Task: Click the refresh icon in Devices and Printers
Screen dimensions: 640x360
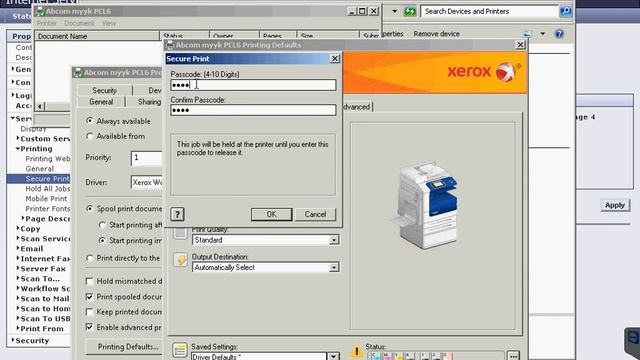Action: click(x=409, y=11)
